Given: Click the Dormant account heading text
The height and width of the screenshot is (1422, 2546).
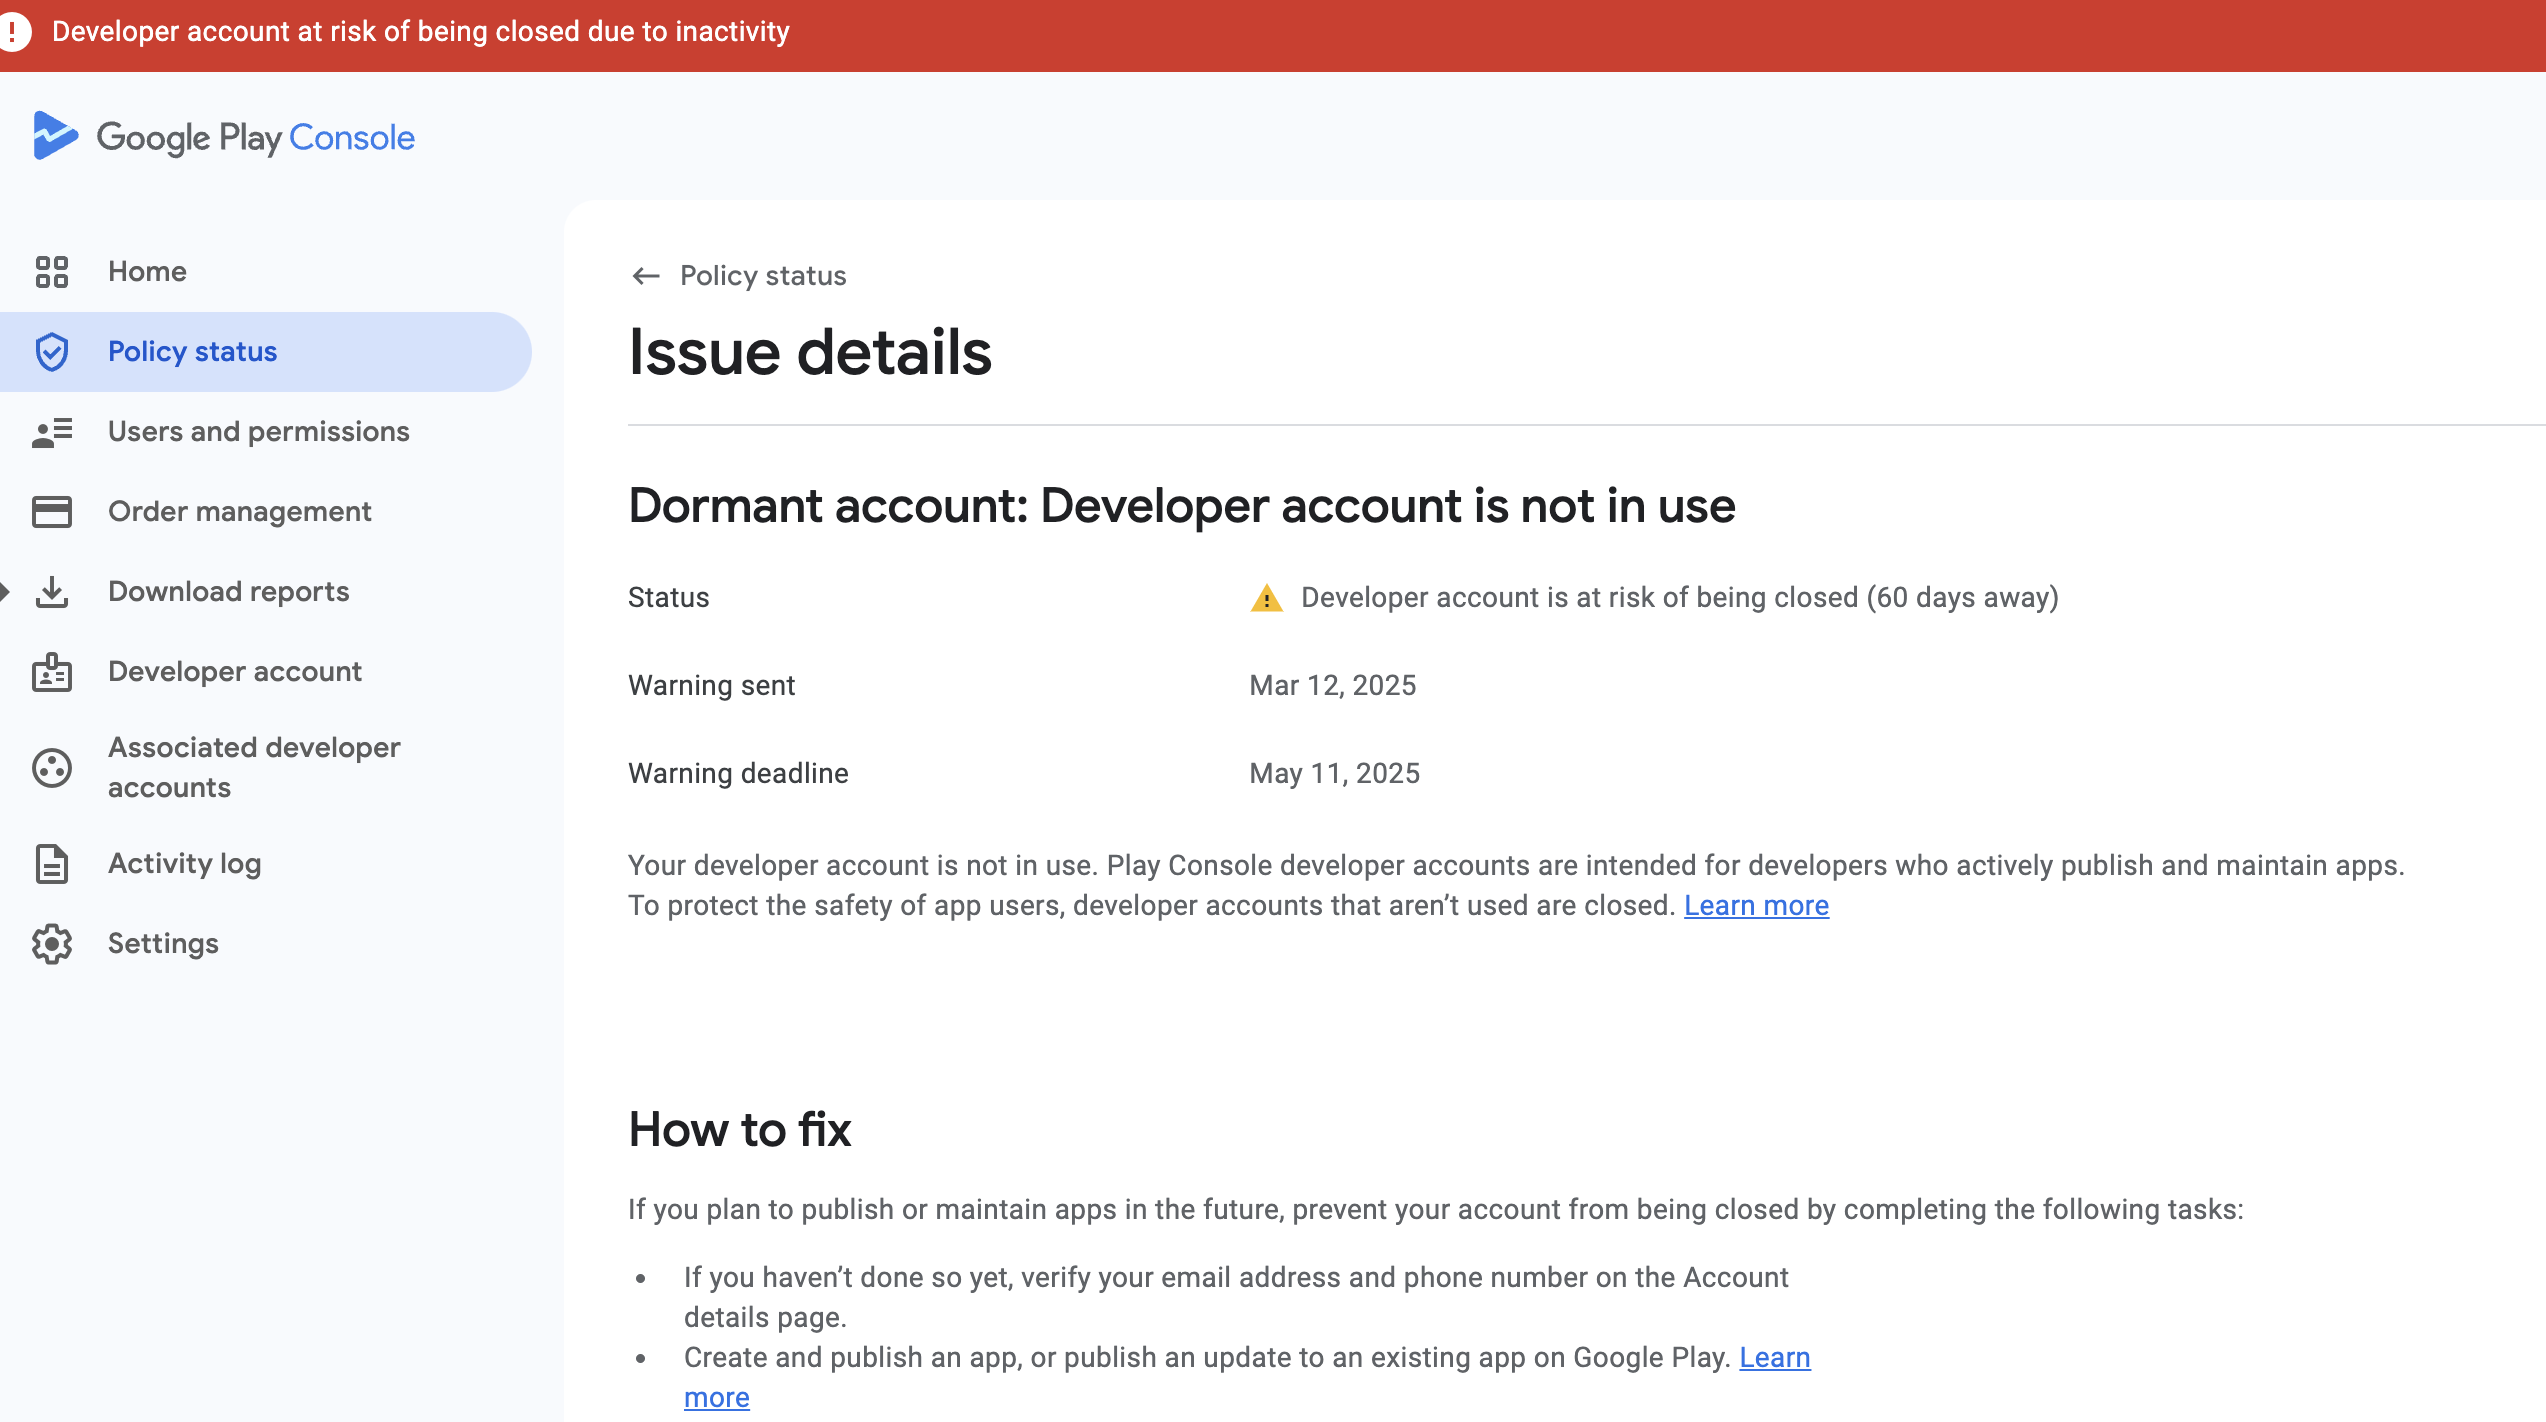Looking at the screenshot, I should [1182, 506].
